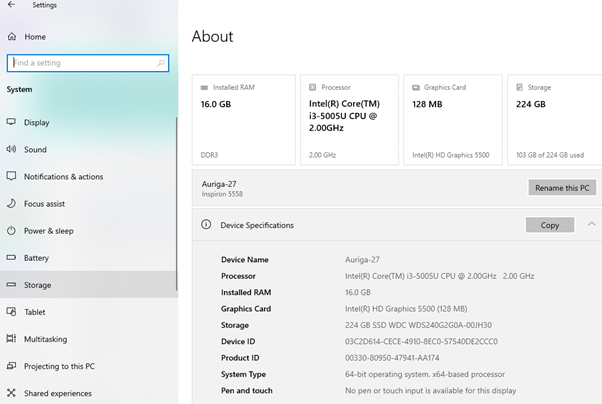Click Intel(R) HD Graphics 5500 (128 MB) value
This screenshot has height=404, width=602.
pos(406,309)
